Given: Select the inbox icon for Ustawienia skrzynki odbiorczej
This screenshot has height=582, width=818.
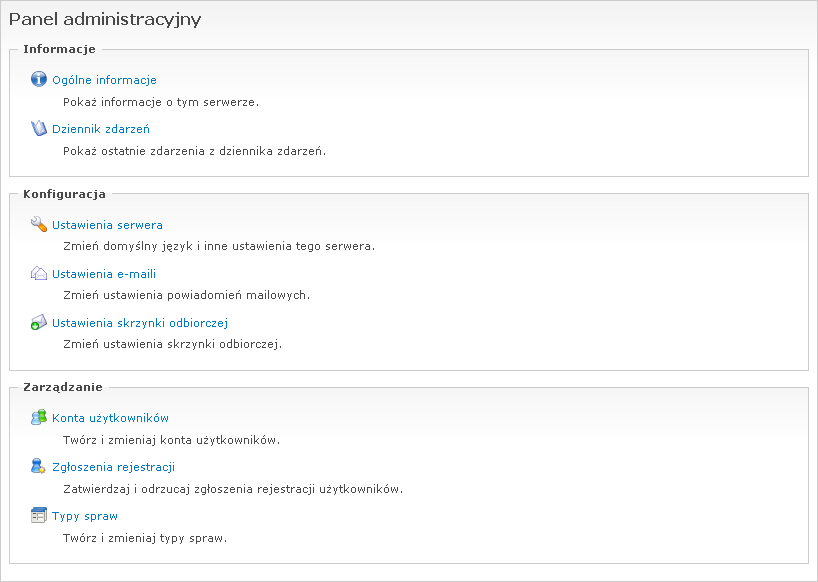Looking at the screenshot, I should [37, 323].
